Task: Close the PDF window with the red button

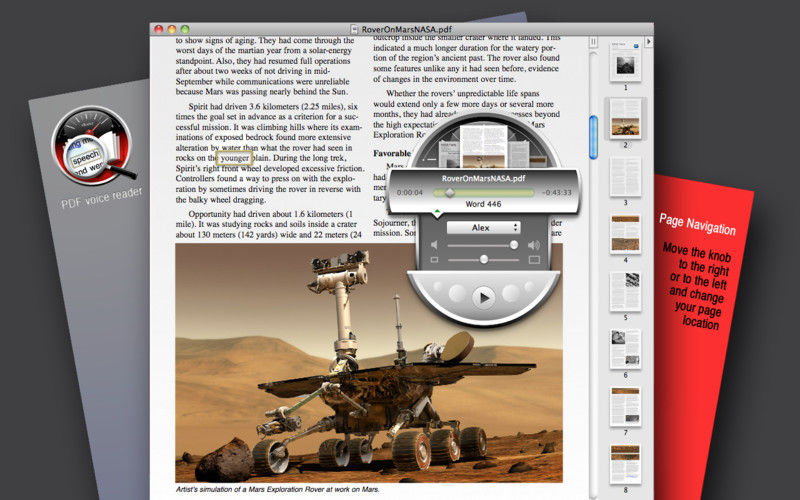Action: pyautogui.click(x=159, y=29)
